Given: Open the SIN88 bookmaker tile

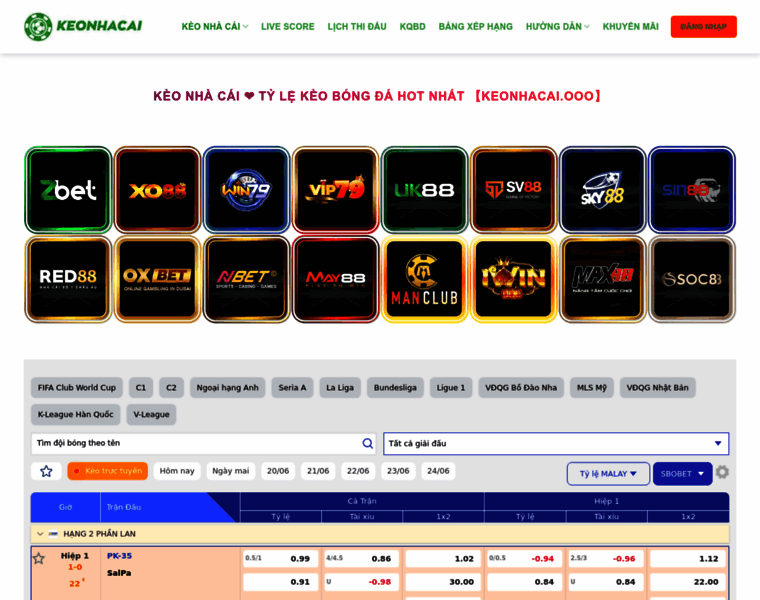Looking at the screenshot, I should [692, 190].
